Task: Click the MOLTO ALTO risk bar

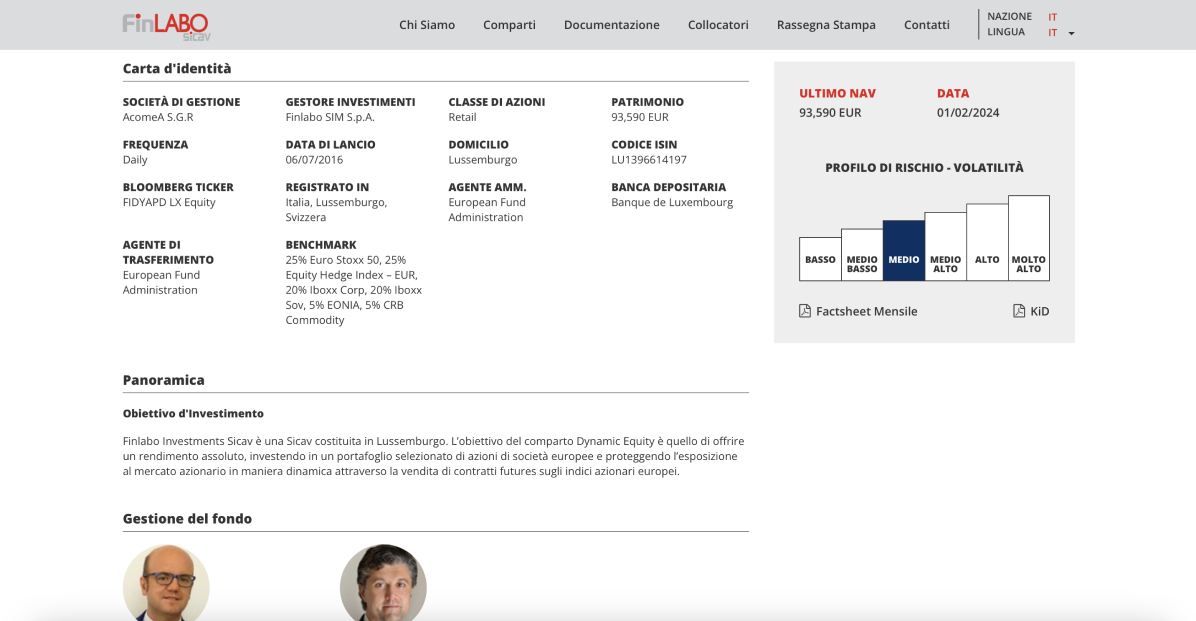Action: 1029,238
